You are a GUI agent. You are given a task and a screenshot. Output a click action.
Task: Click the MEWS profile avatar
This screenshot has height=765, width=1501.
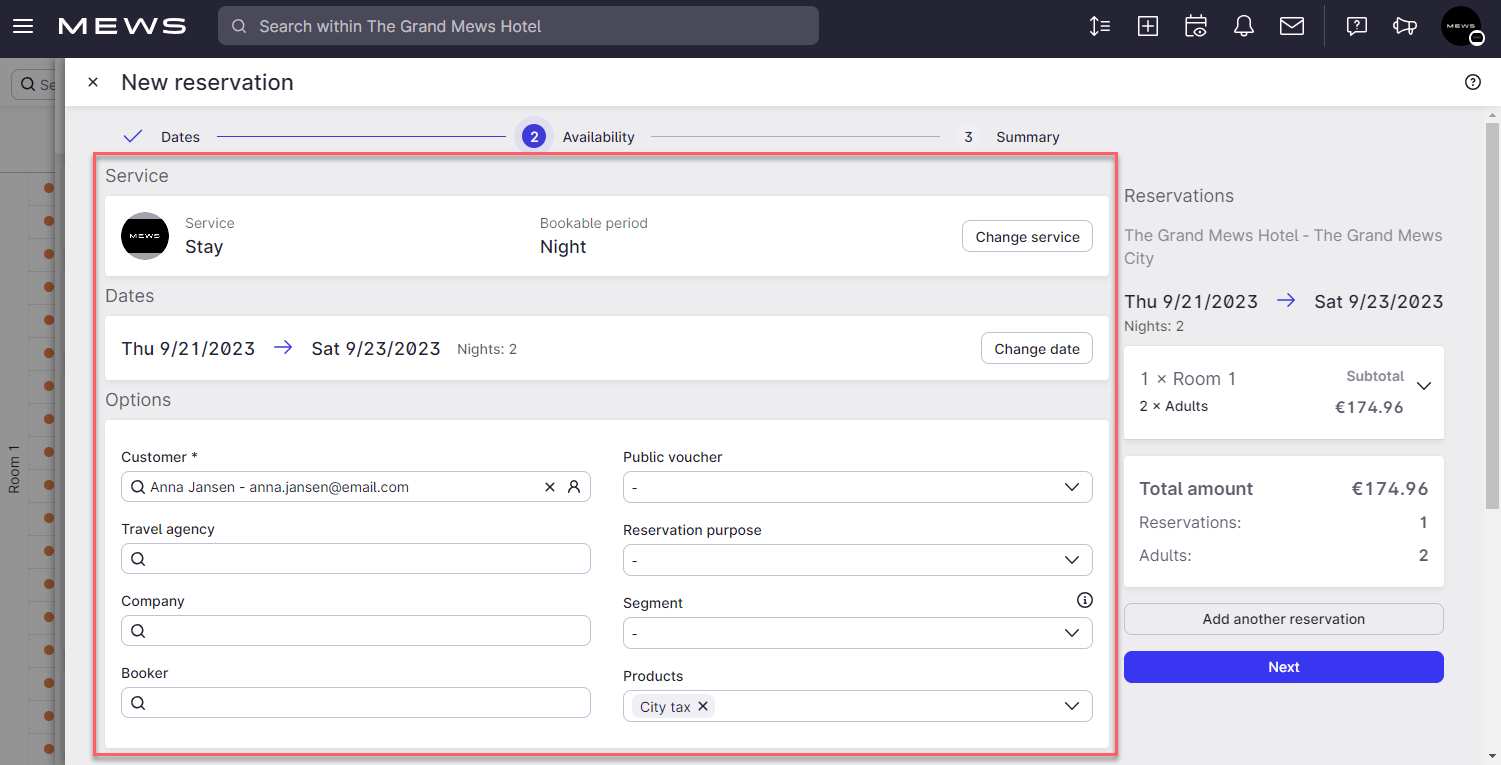[x=1461, y=26]
